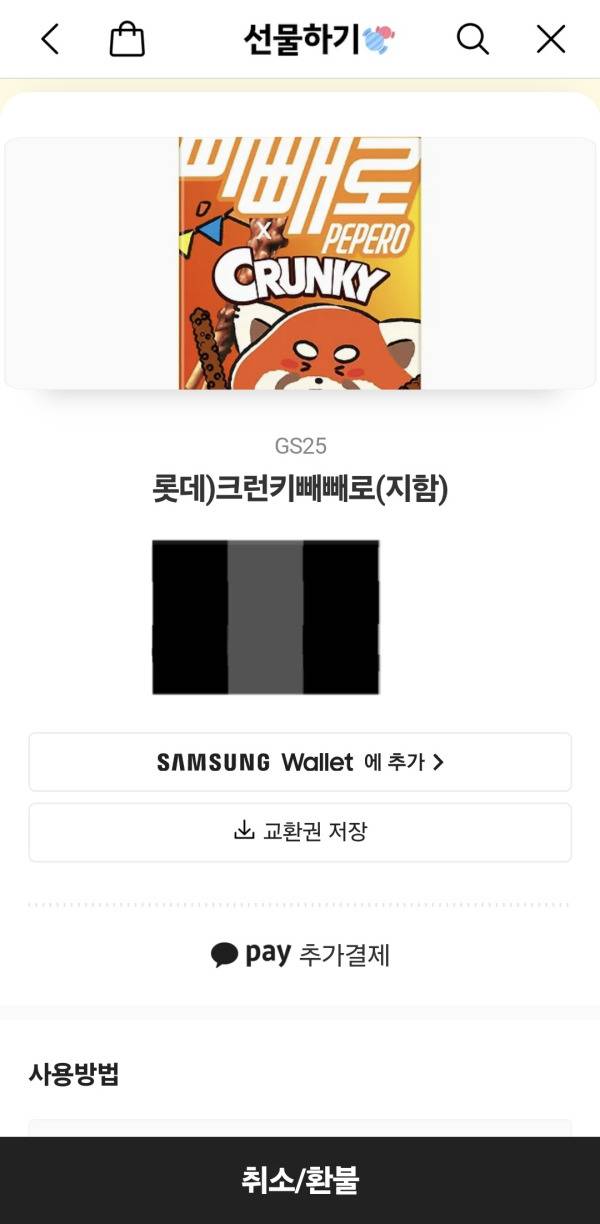Tap the download icon beside 교환권 저장
The height and width of the screenshot is (1224, 600).
244,831
